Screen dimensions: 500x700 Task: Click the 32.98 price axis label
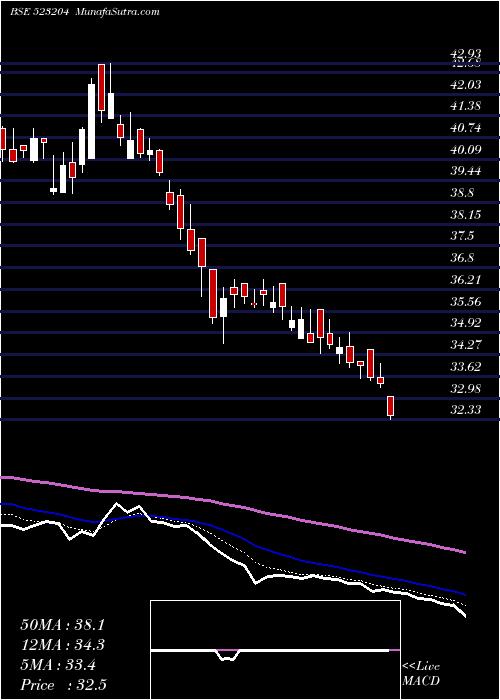tap(466, 388)
